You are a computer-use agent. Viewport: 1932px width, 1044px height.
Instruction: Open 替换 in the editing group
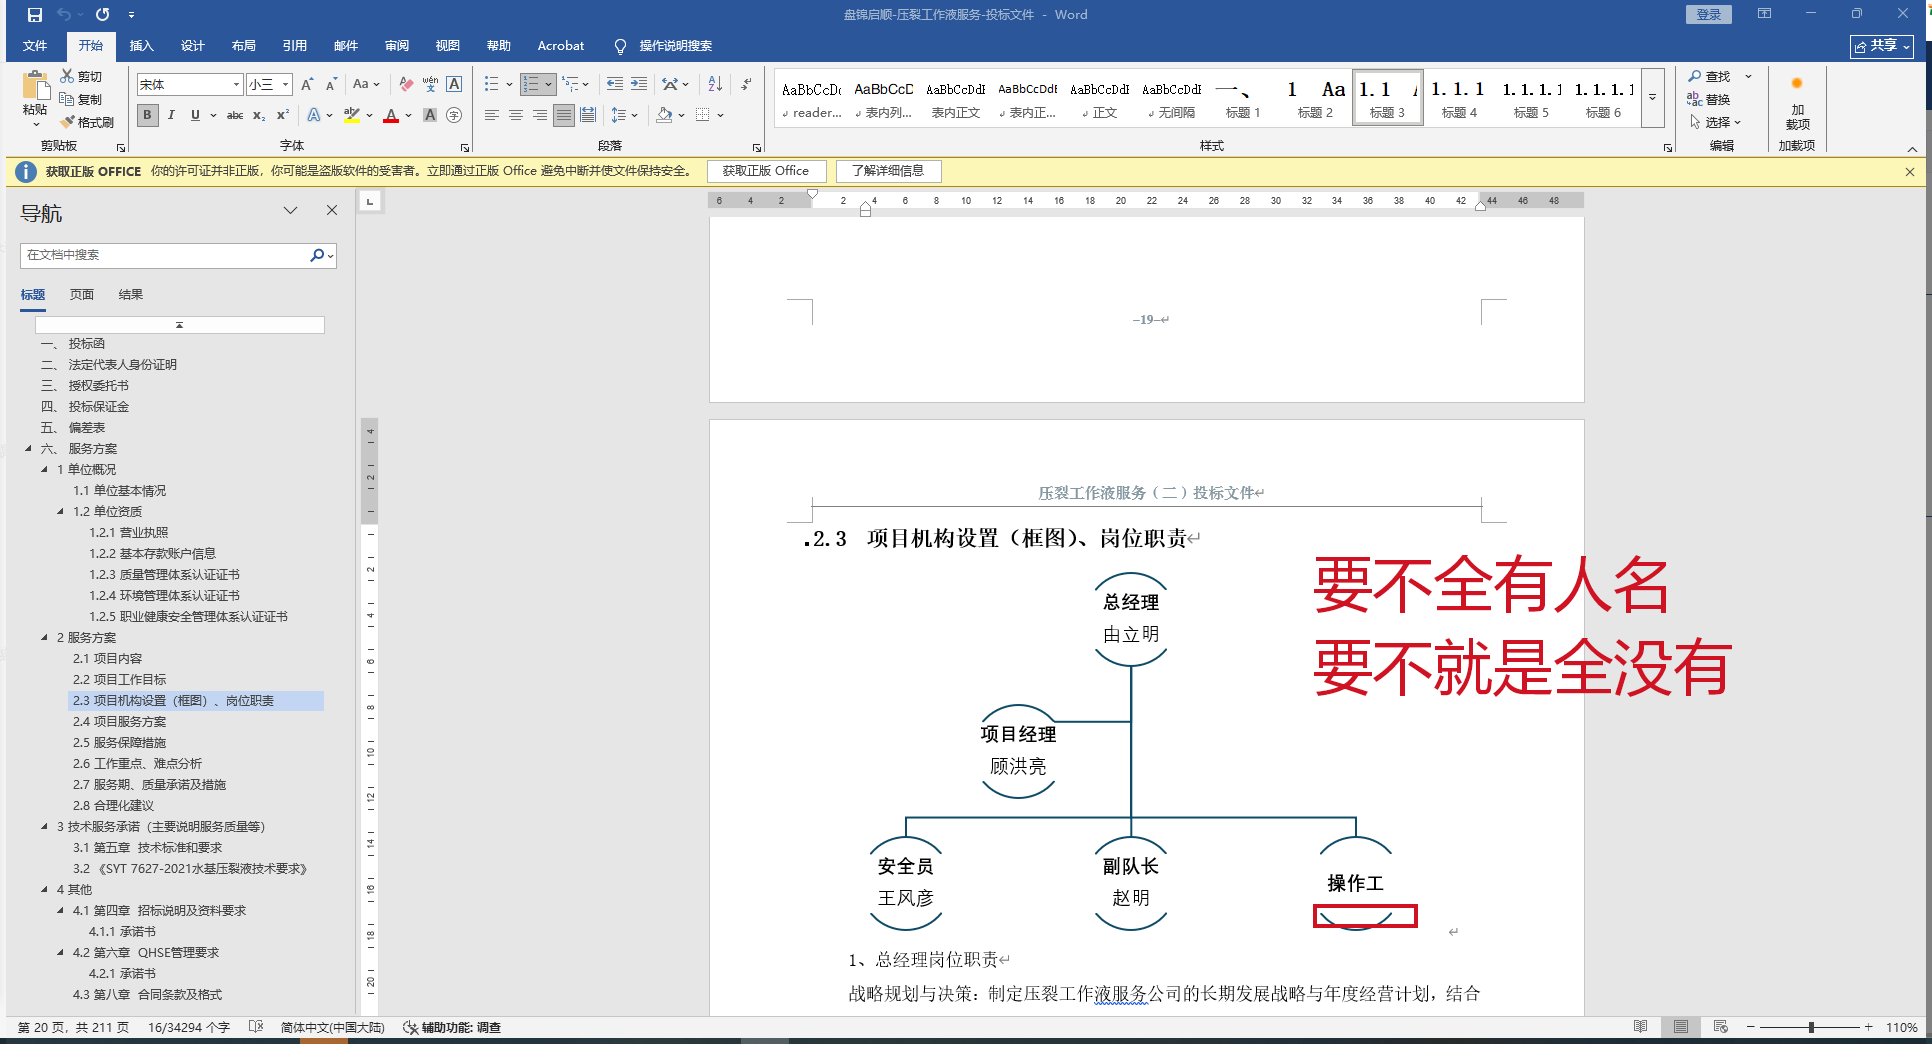click(x=1709, y=99)
